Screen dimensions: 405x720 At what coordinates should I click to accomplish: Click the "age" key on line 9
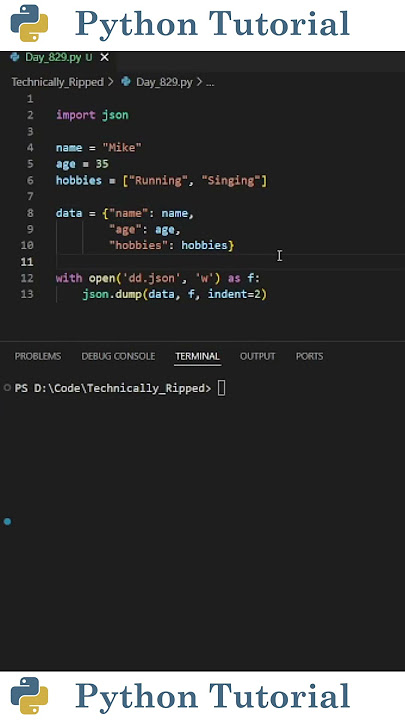click(125, 230)
